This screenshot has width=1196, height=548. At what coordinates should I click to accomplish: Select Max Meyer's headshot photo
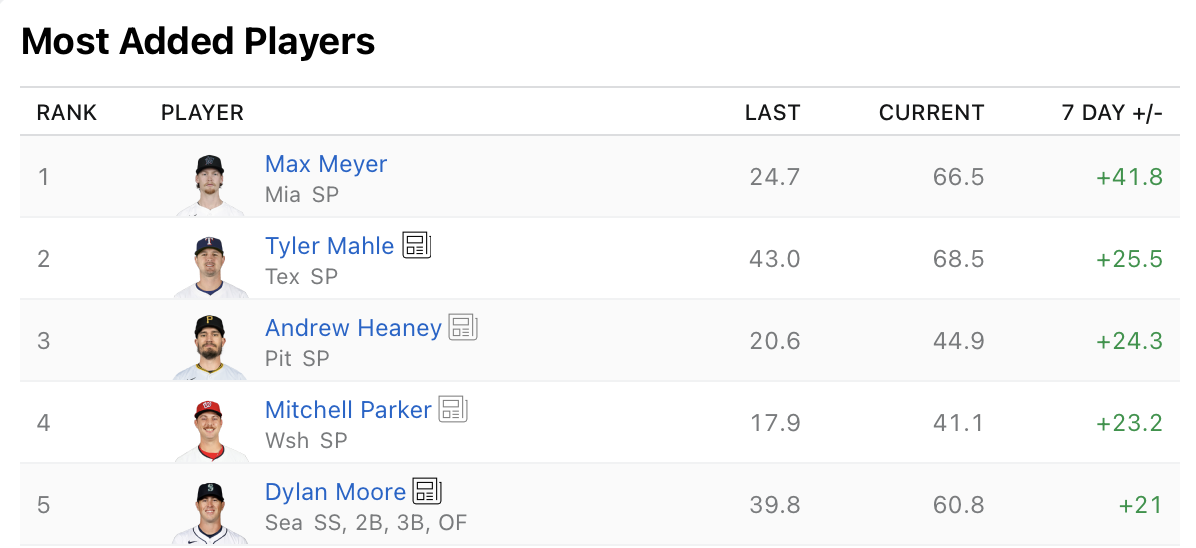coord(210,184)
